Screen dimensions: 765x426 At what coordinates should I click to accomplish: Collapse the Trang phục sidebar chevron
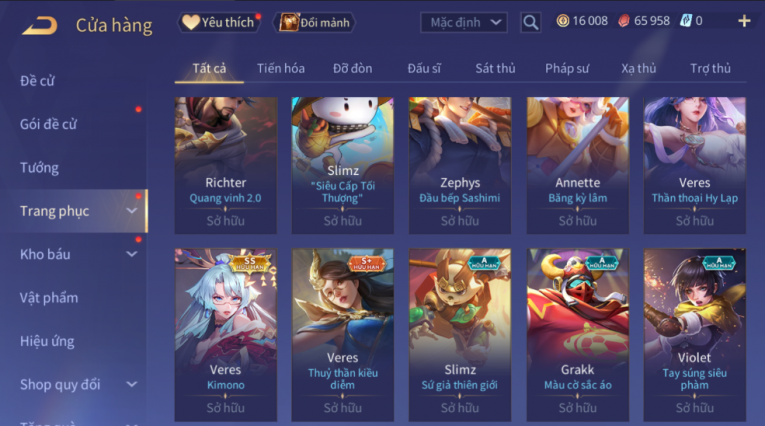coord(132,211)
